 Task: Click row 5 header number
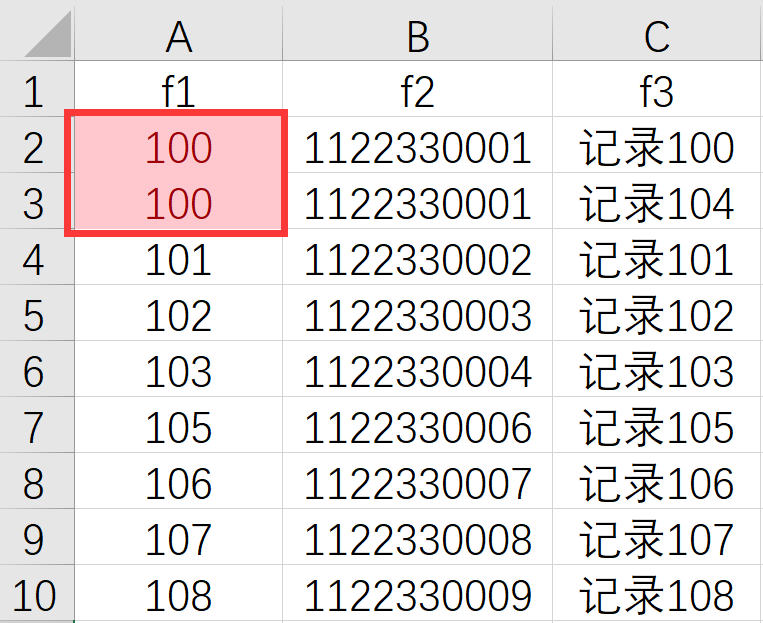35,316
